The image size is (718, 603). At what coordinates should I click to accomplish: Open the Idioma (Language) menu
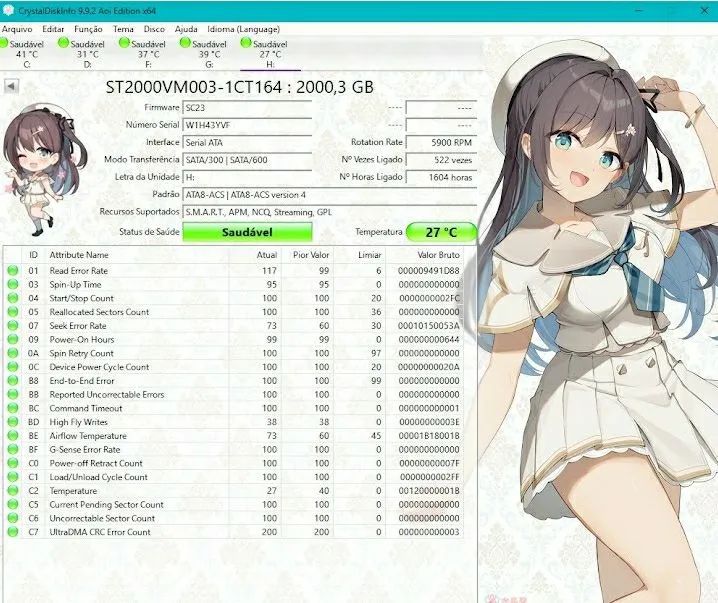coord(243,29)
